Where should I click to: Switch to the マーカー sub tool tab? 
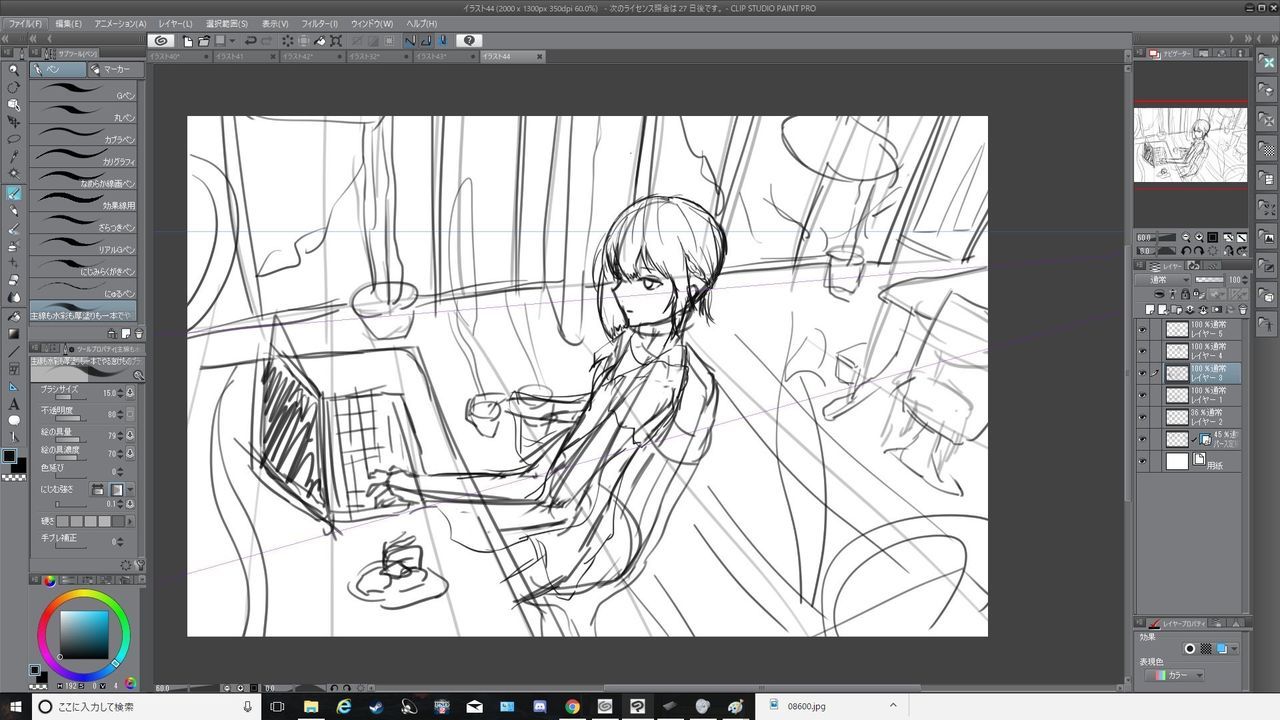click(115, 69)
